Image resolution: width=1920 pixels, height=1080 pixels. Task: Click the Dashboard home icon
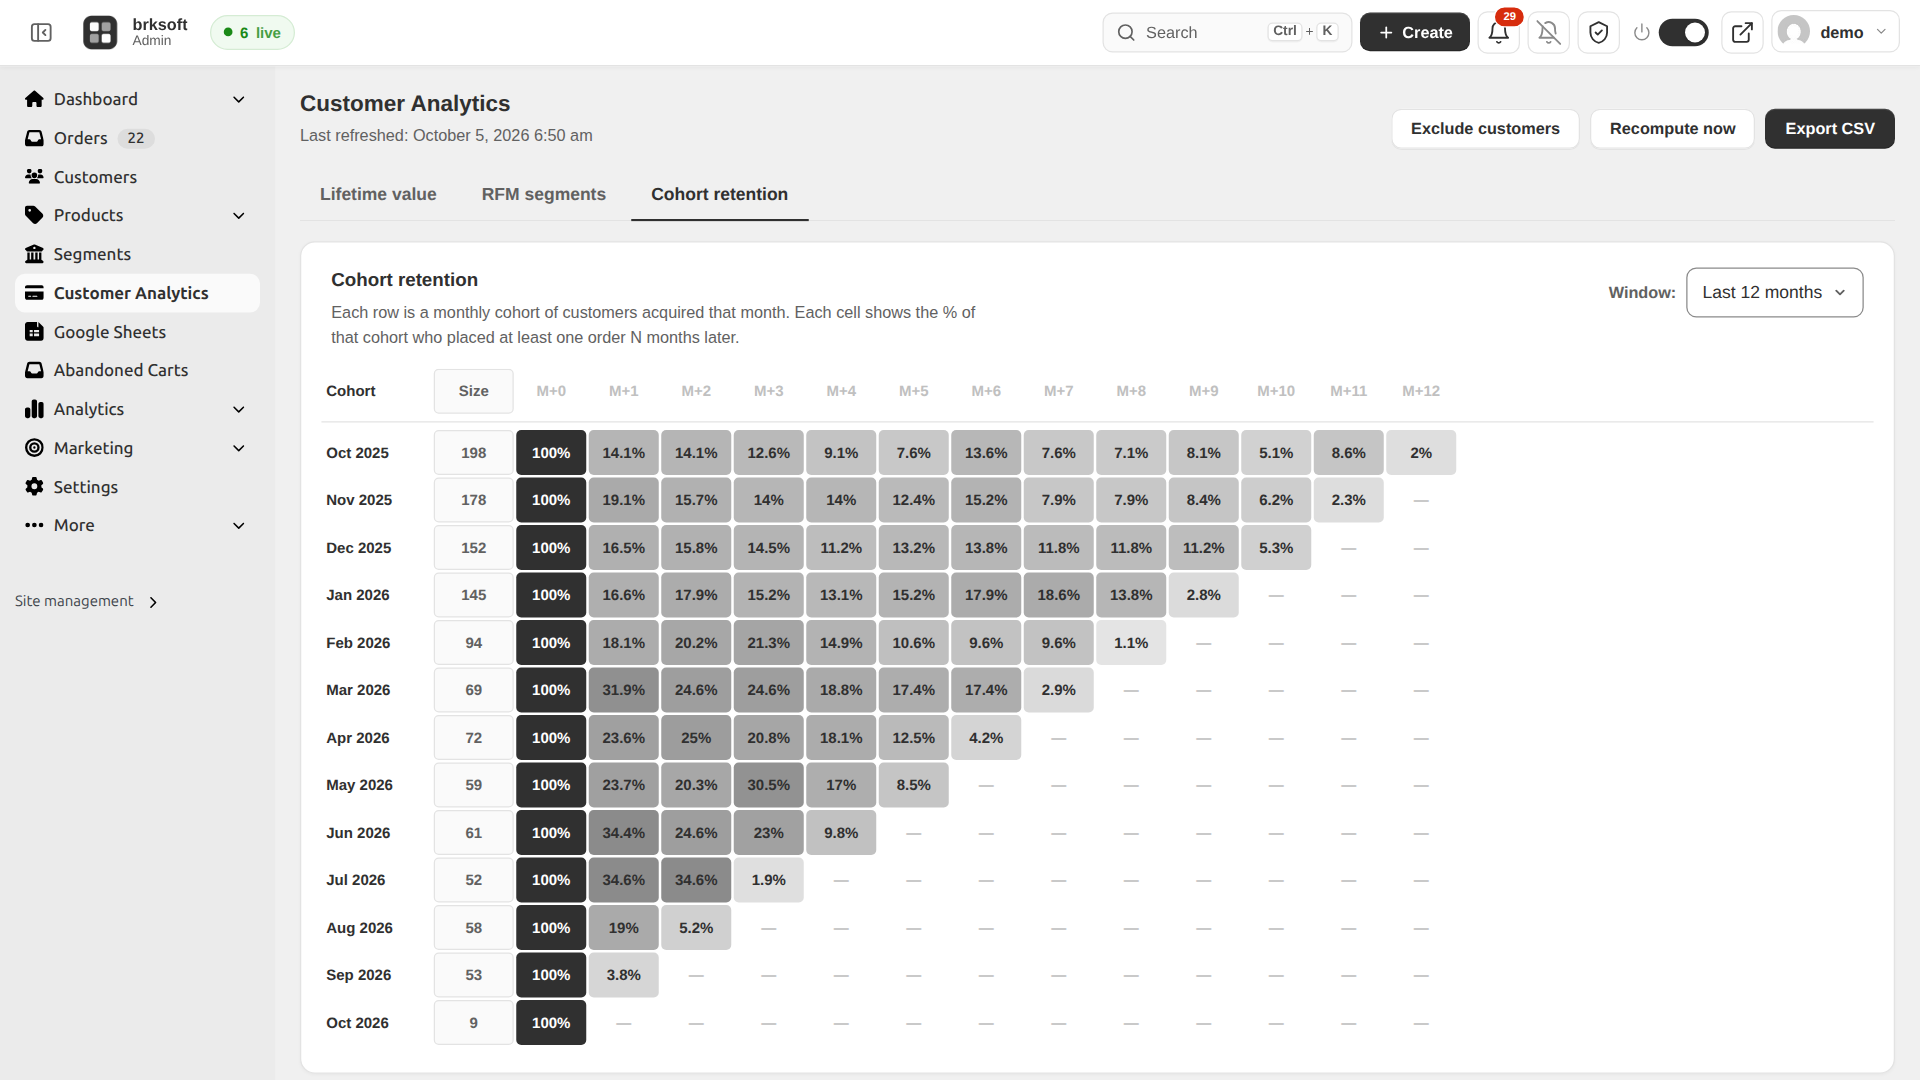[x=34, y=99]
